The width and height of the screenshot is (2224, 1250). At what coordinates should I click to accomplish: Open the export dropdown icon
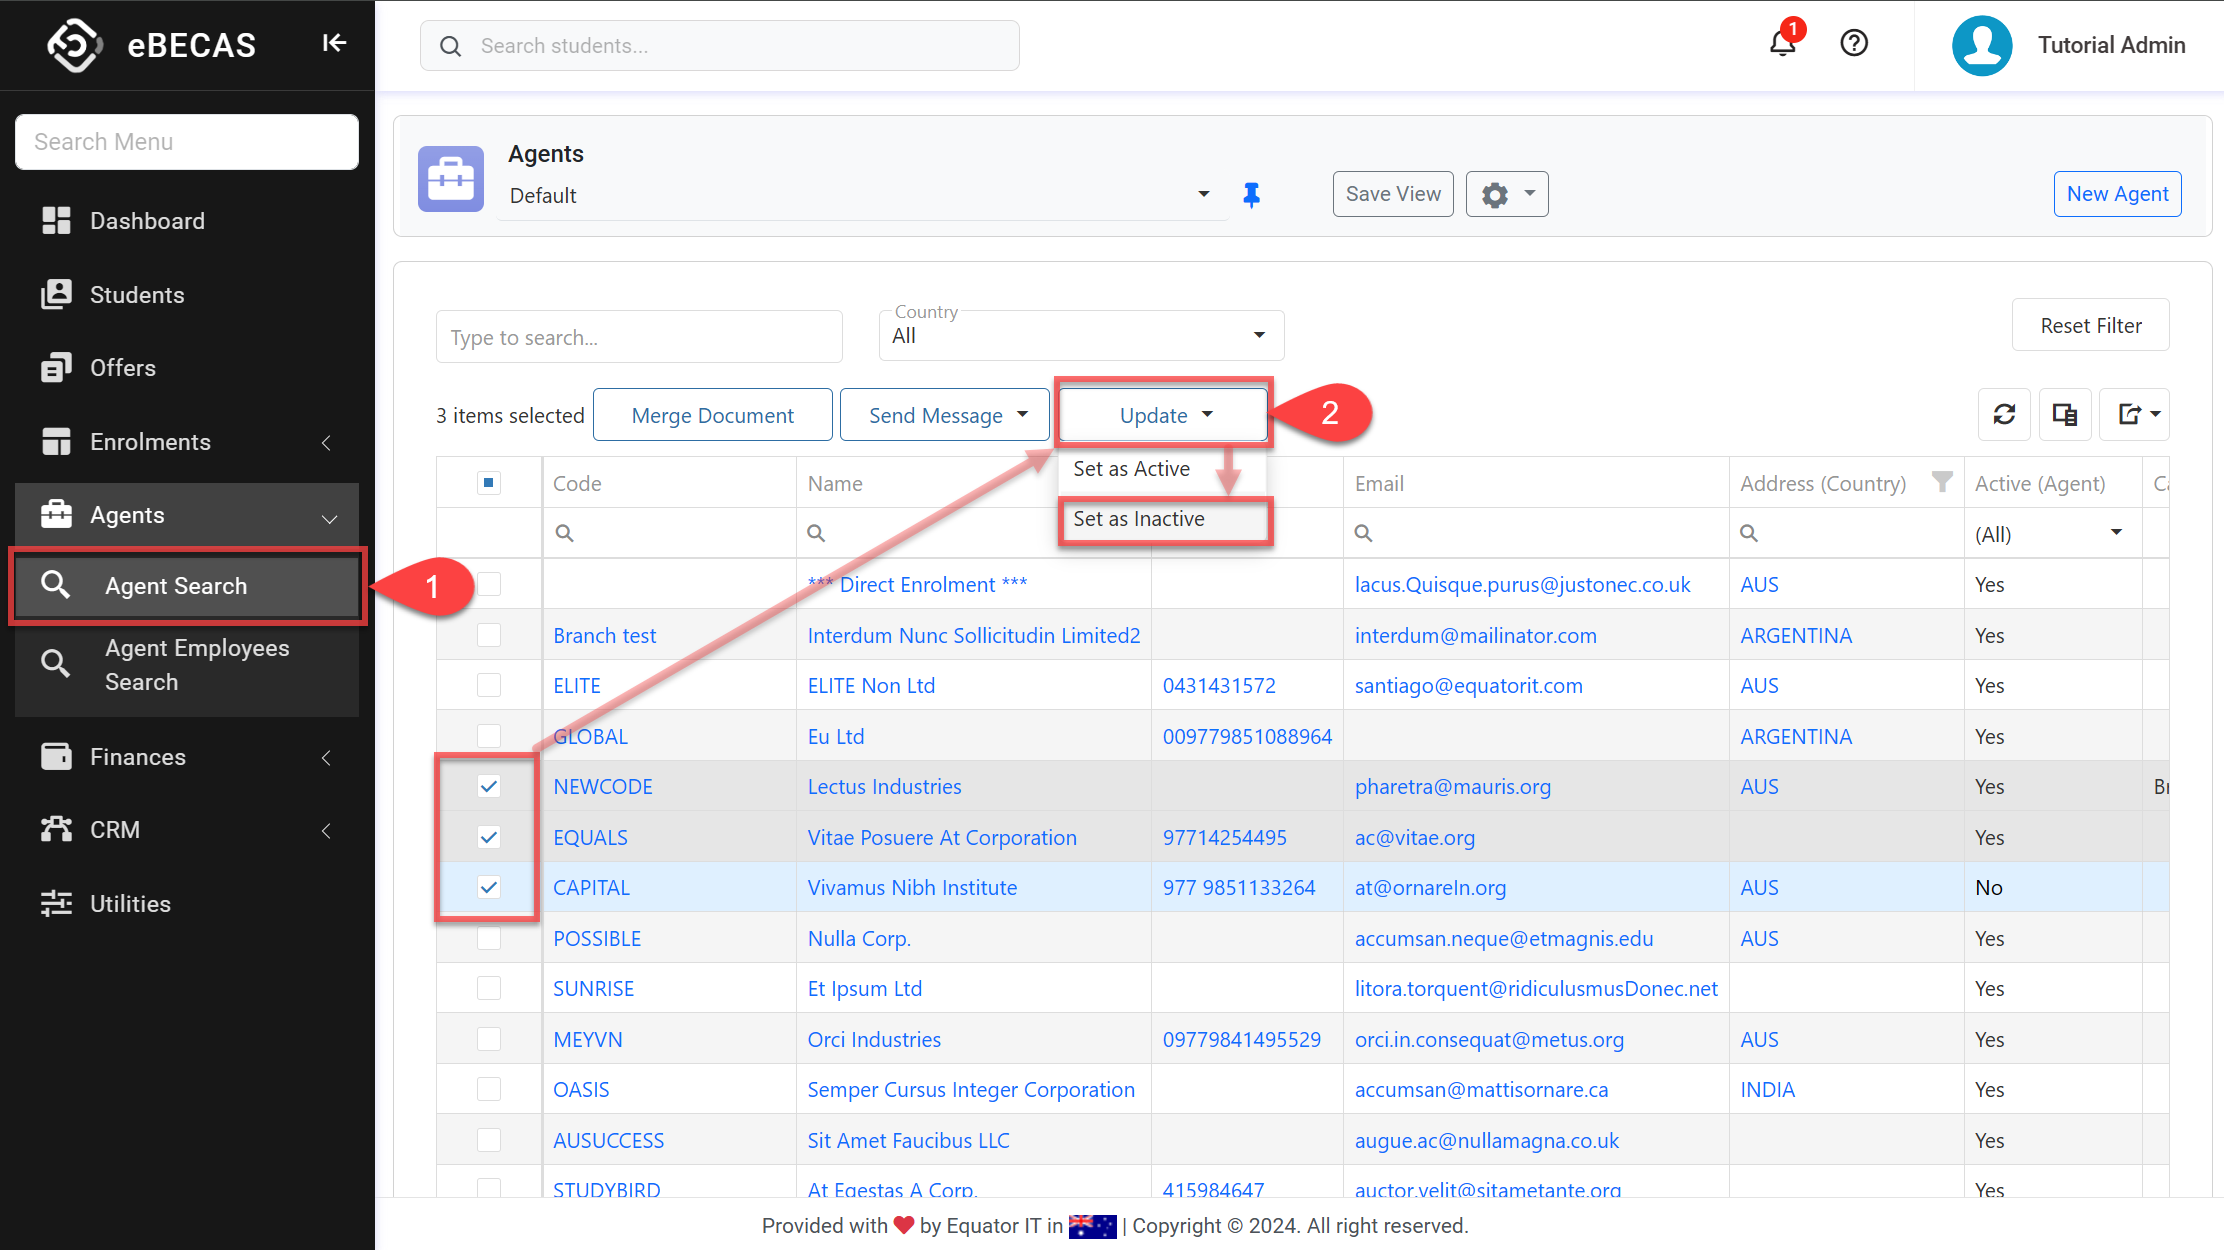(2134, 414)
